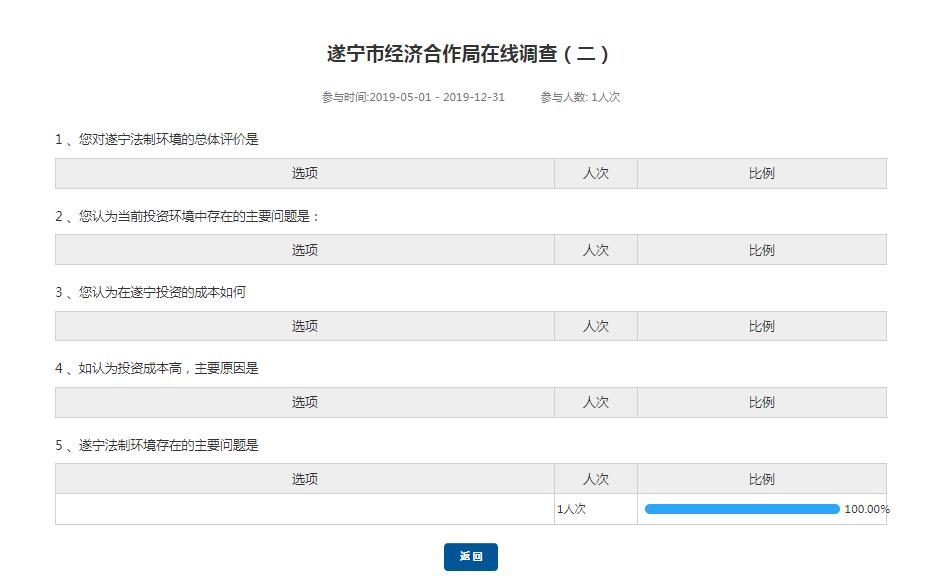Click the 返回 button

(x=470, y=557)
